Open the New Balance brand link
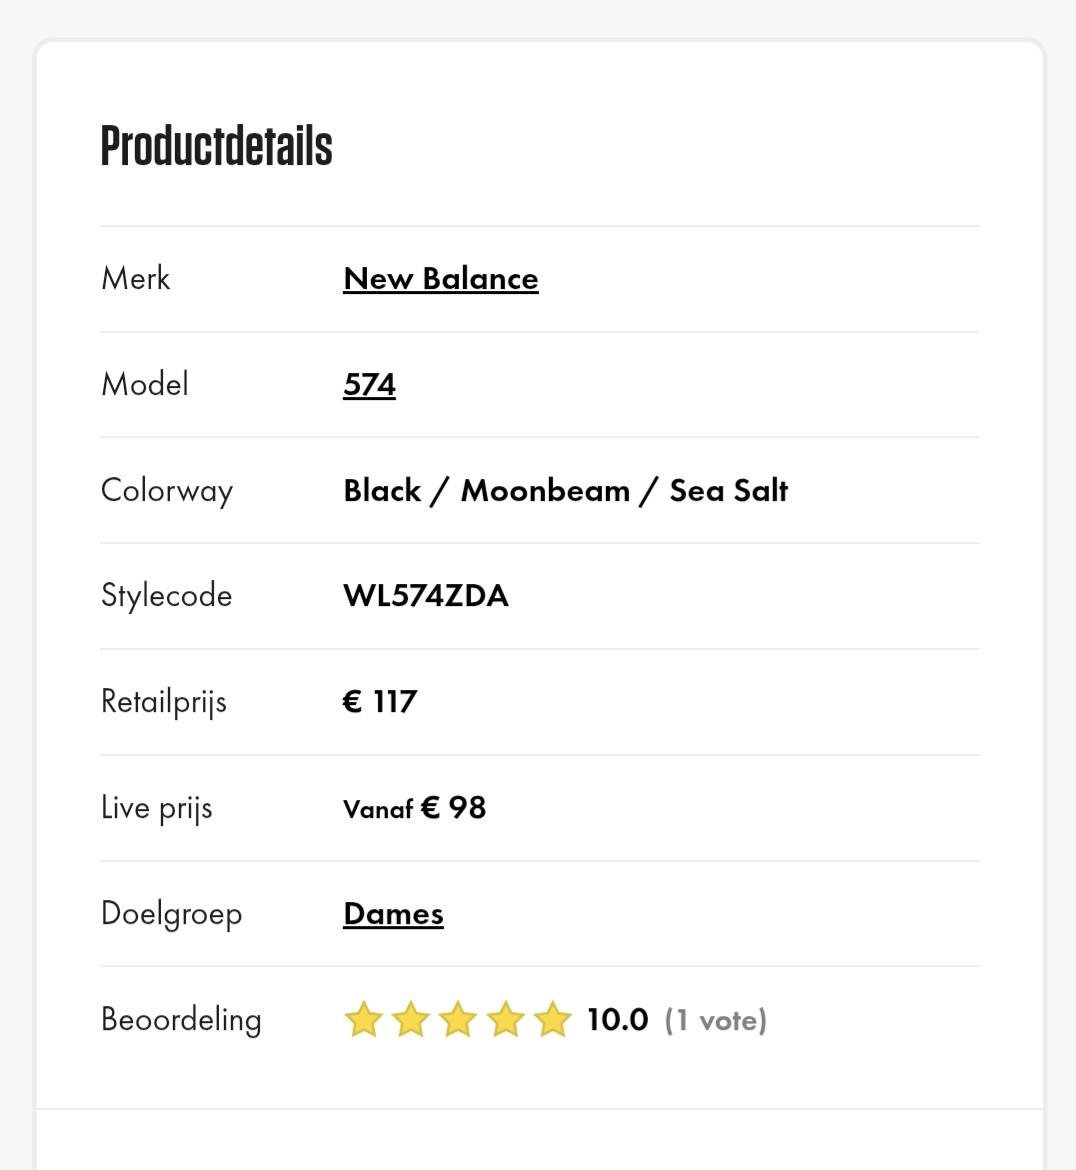 [x=440, y=279]
